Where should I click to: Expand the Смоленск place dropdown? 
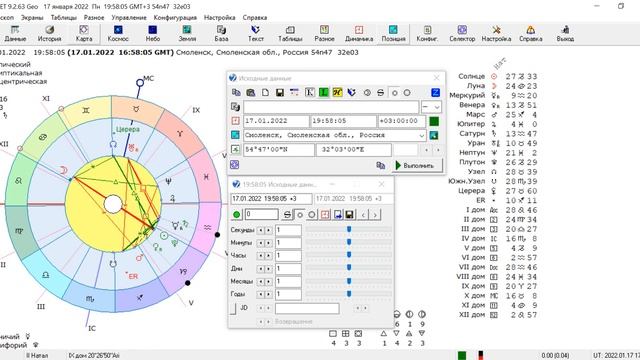pyautogui.click(x=422, y=135)
